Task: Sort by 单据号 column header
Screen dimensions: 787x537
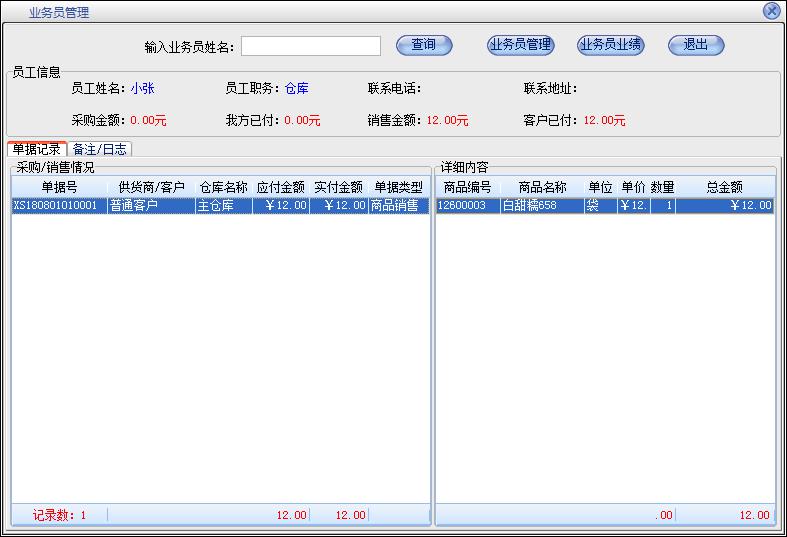Action: tap(59, 187)
